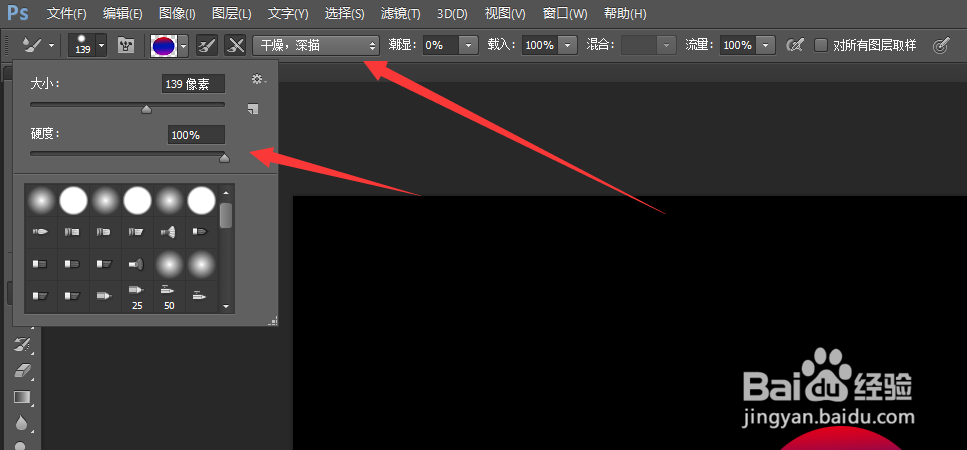Screen dimensions: 967x450
Task: Click the brush list scrollbar thumb
Action: coord(226,215)
